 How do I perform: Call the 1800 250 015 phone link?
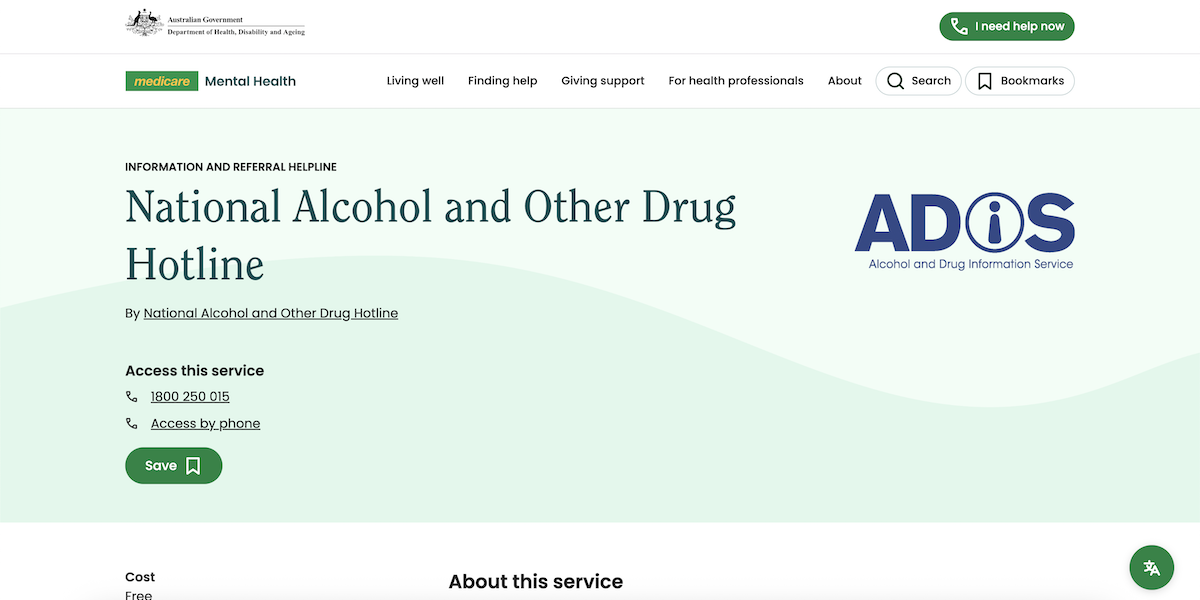click(189, 396)
